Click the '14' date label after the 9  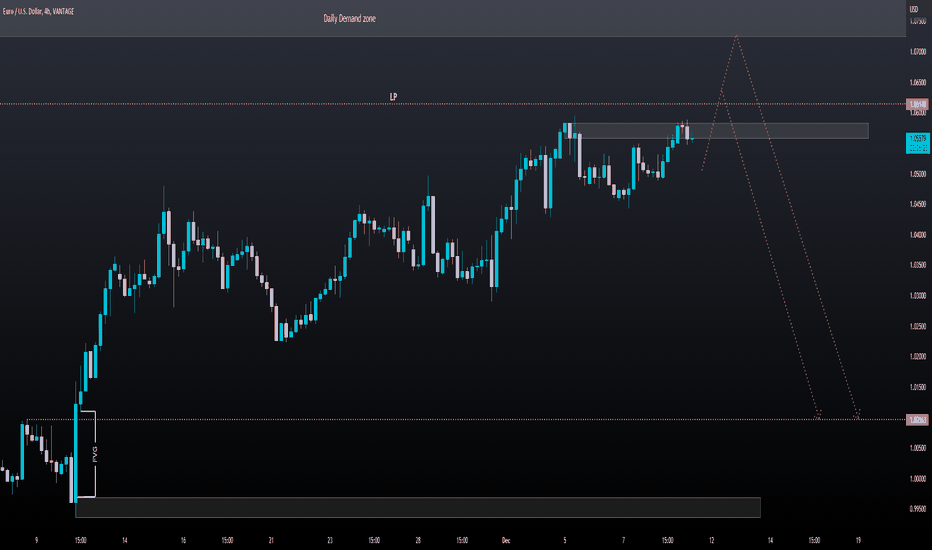[124, 540]
